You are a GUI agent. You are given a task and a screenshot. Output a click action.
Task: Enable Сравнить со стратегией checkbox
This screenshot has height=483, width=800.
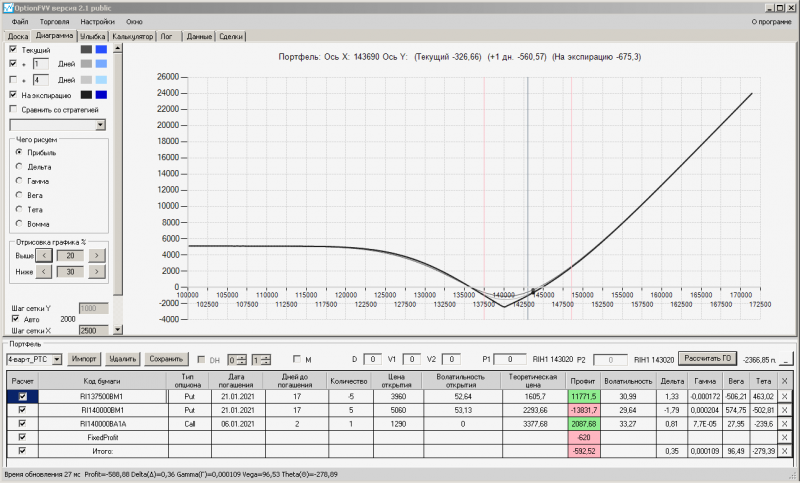tap(13, 109)
